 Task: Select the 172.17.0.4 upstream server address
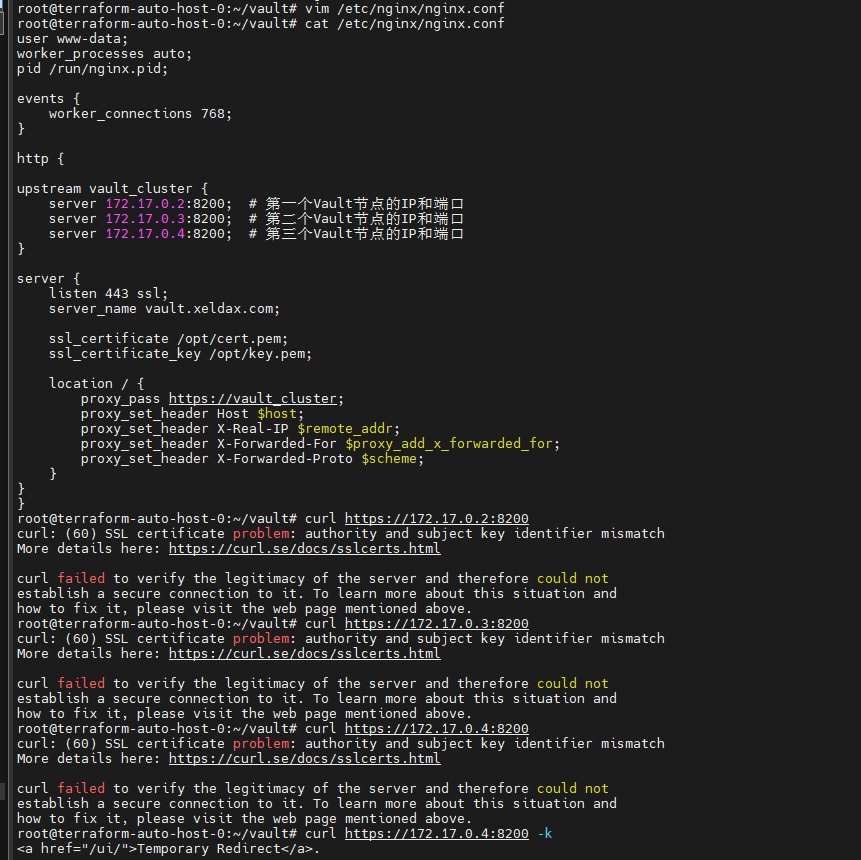pyautogui.click(x=145, y=233)
